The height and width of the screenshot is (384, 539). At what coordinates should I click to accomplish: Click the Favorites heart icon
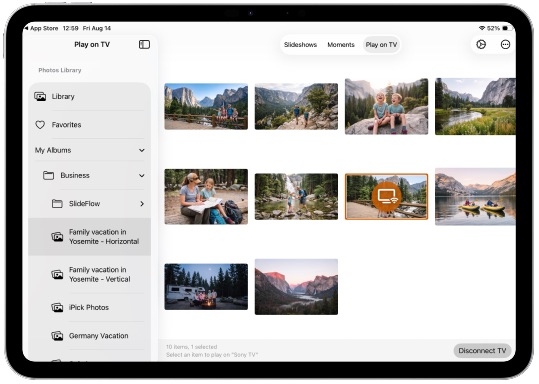point(40,125)
